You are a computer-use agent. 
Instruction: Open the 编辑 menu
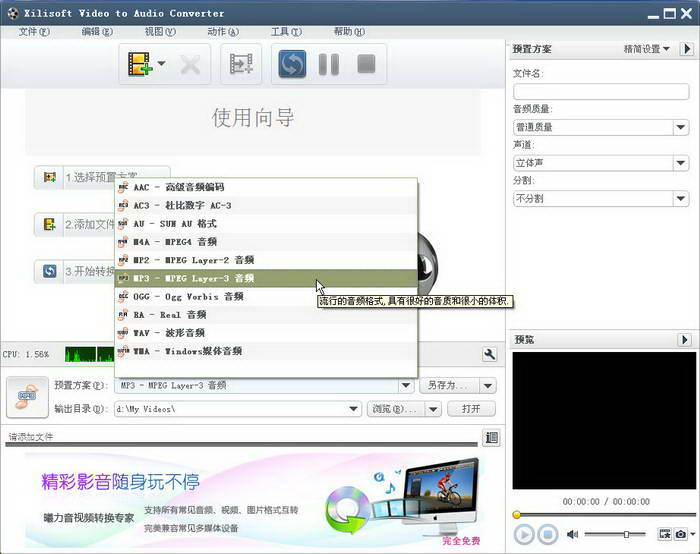click(x=97, y=32)
